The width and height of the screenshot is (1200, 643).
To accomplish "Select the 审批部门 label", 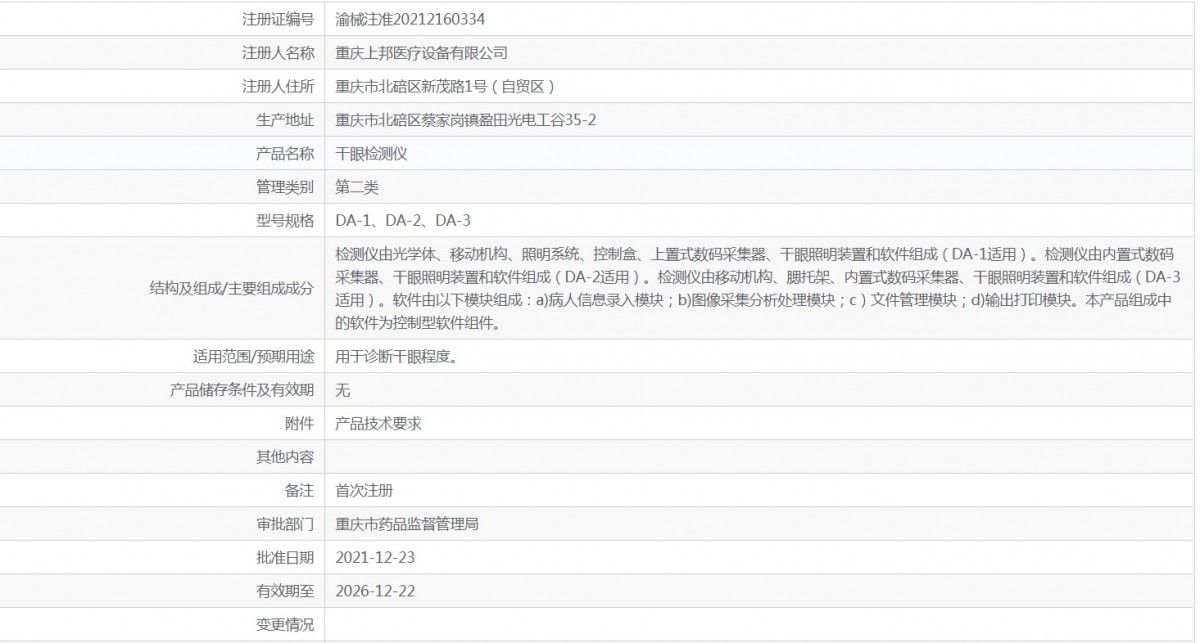I will [x=285, y=524].
